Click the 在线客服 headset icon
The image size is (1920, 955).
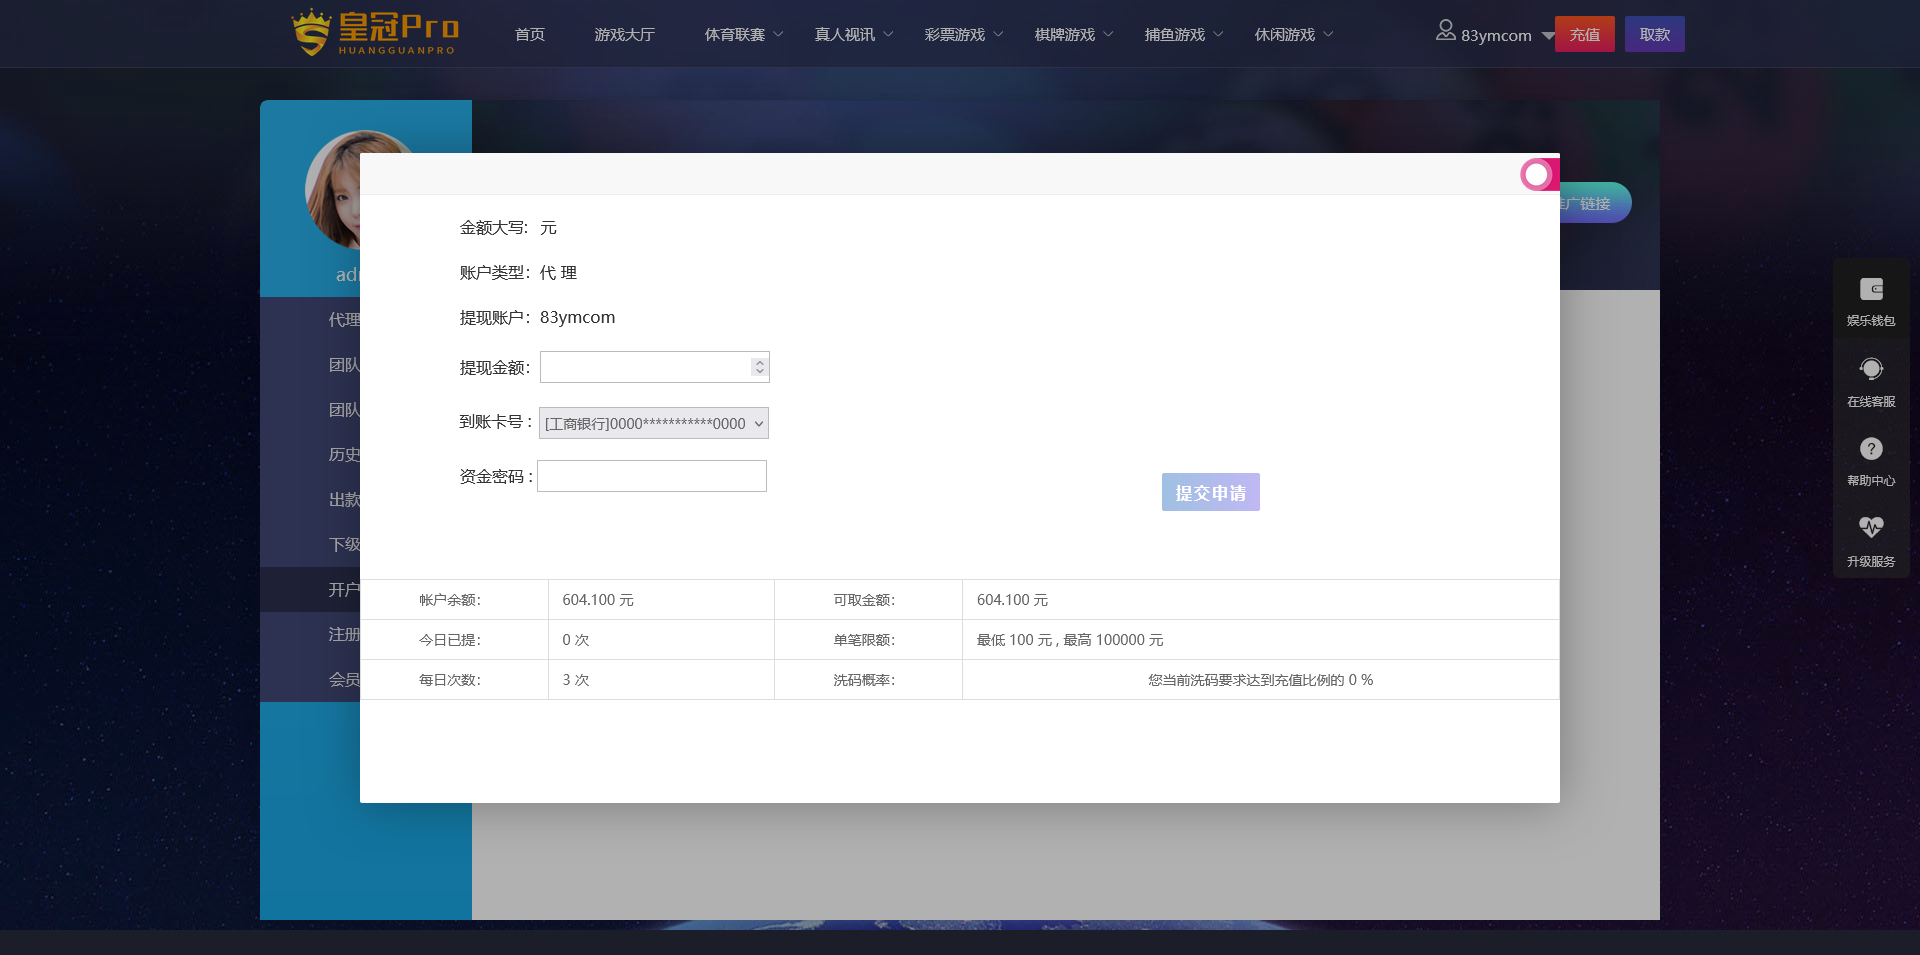[x=1871, y=369]
